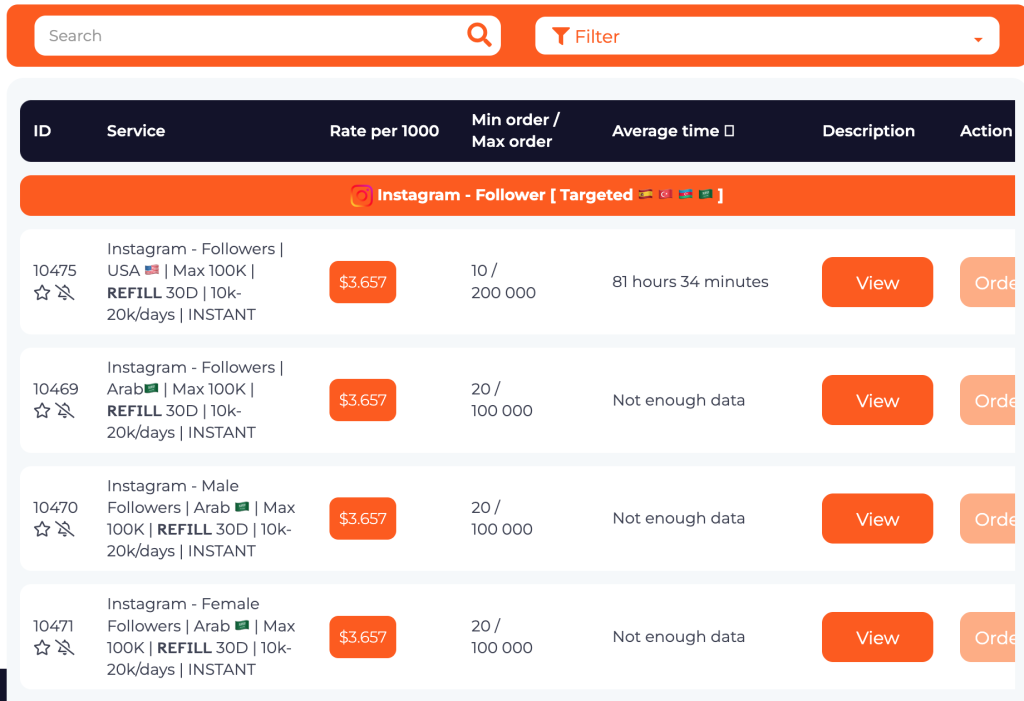Screen dimensions: 1024x701
Task: Click the Search input field
Action: pos(268,35)
